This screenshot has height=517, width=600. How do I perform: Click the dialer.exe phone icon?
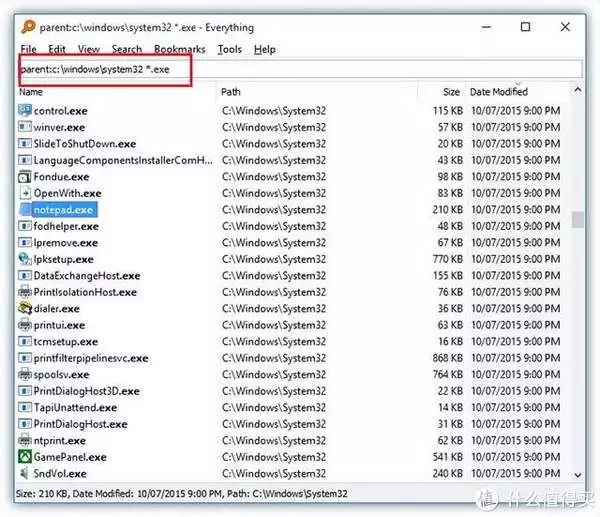(x=25, y=308)
